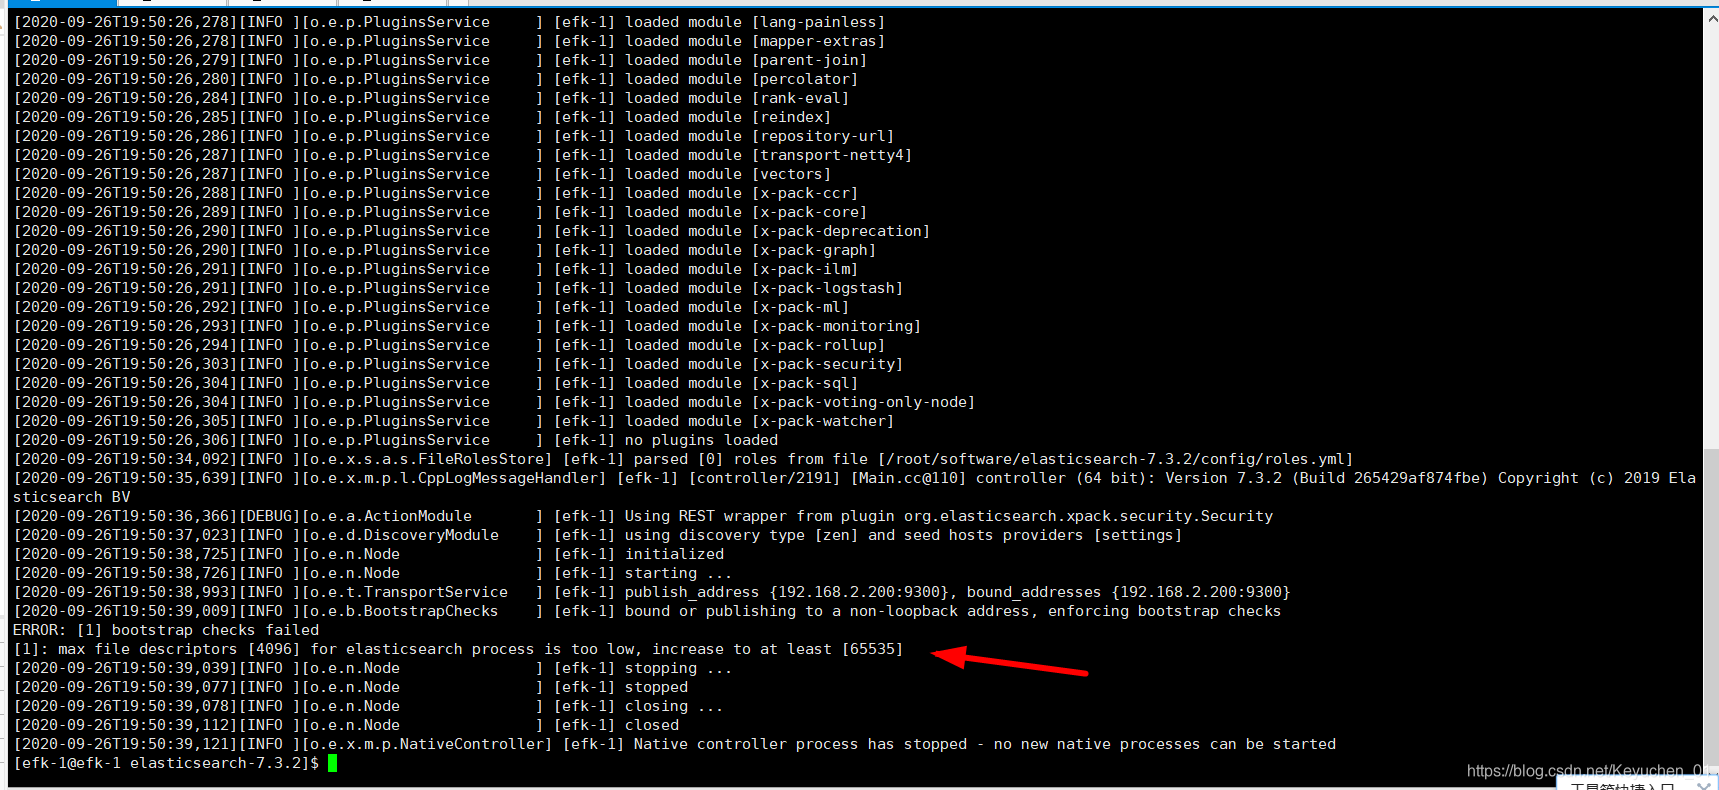1719x790 pixels.
Task: Select the [x-pack-monitoring] module line
Action: tap(467, 326)
